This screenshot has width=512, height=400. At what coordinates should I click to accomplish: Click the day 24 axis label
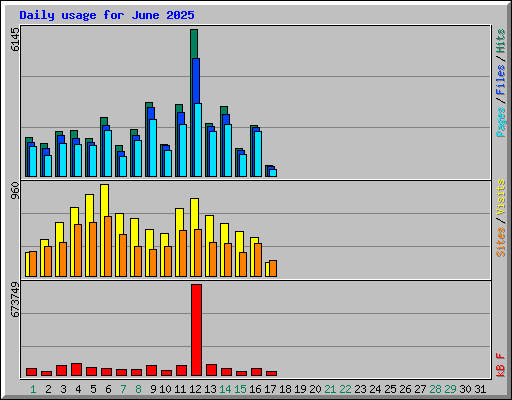pos(375,389)
